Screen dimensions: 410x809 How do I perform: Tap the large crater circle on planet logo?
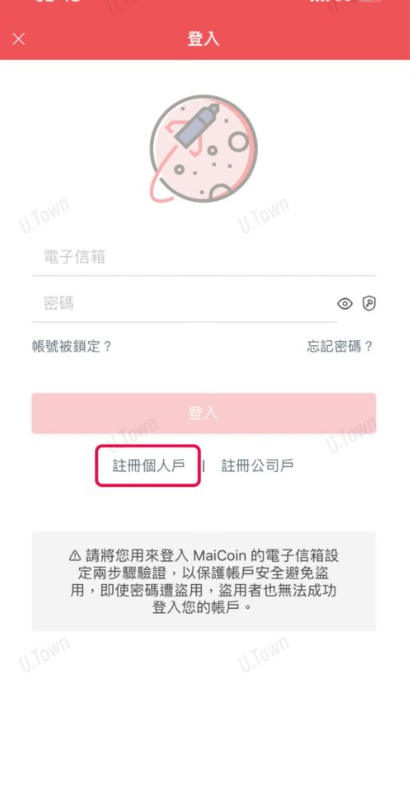click(238, 141)
